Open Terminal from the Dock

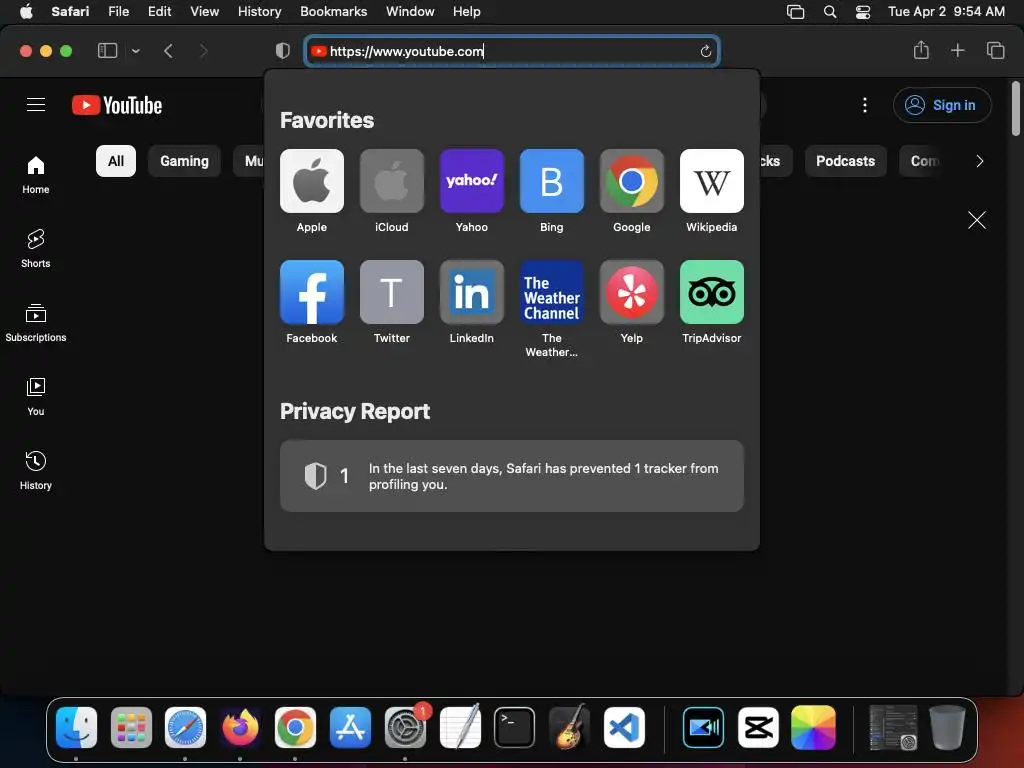click(515, 727)
